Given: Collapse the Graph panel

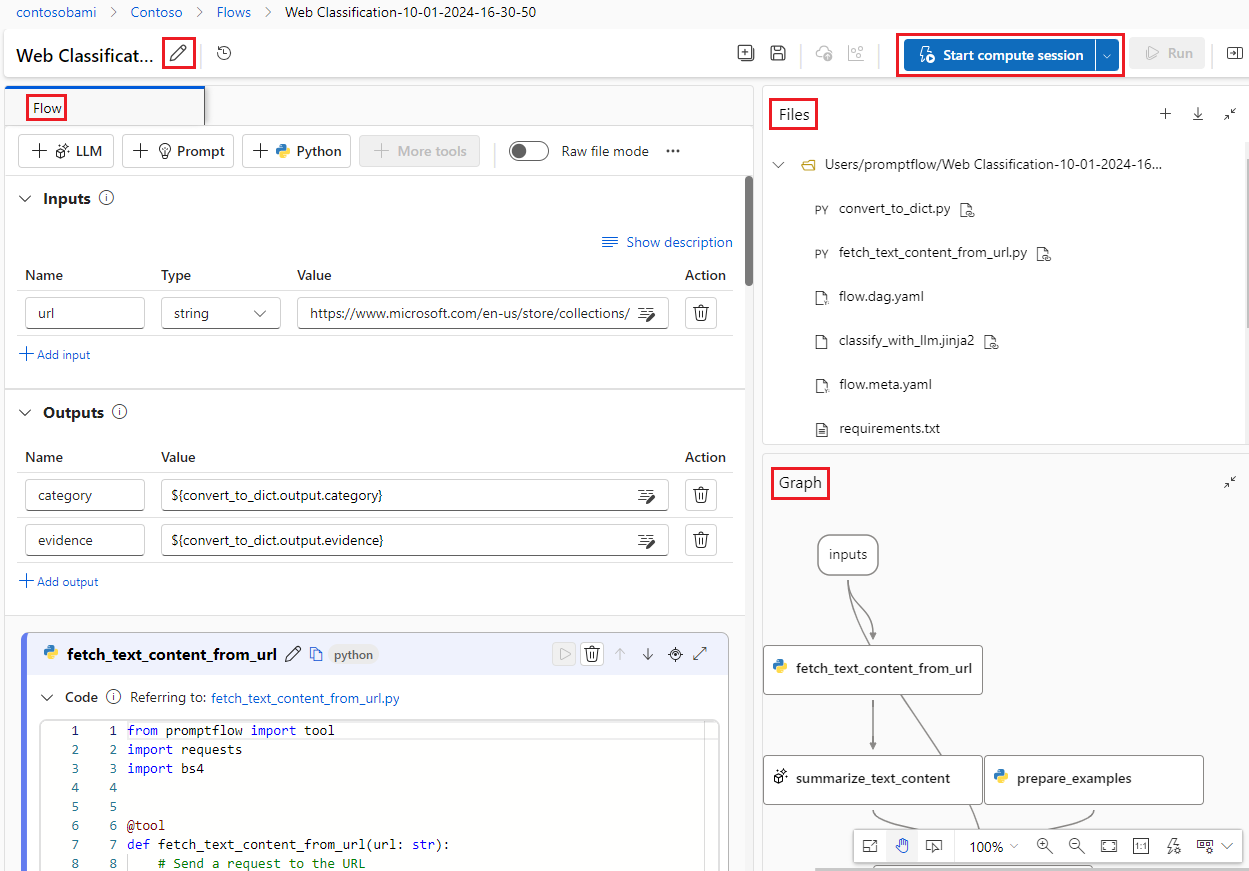Looking at the screenshot, I should (x=1230, y=482).
